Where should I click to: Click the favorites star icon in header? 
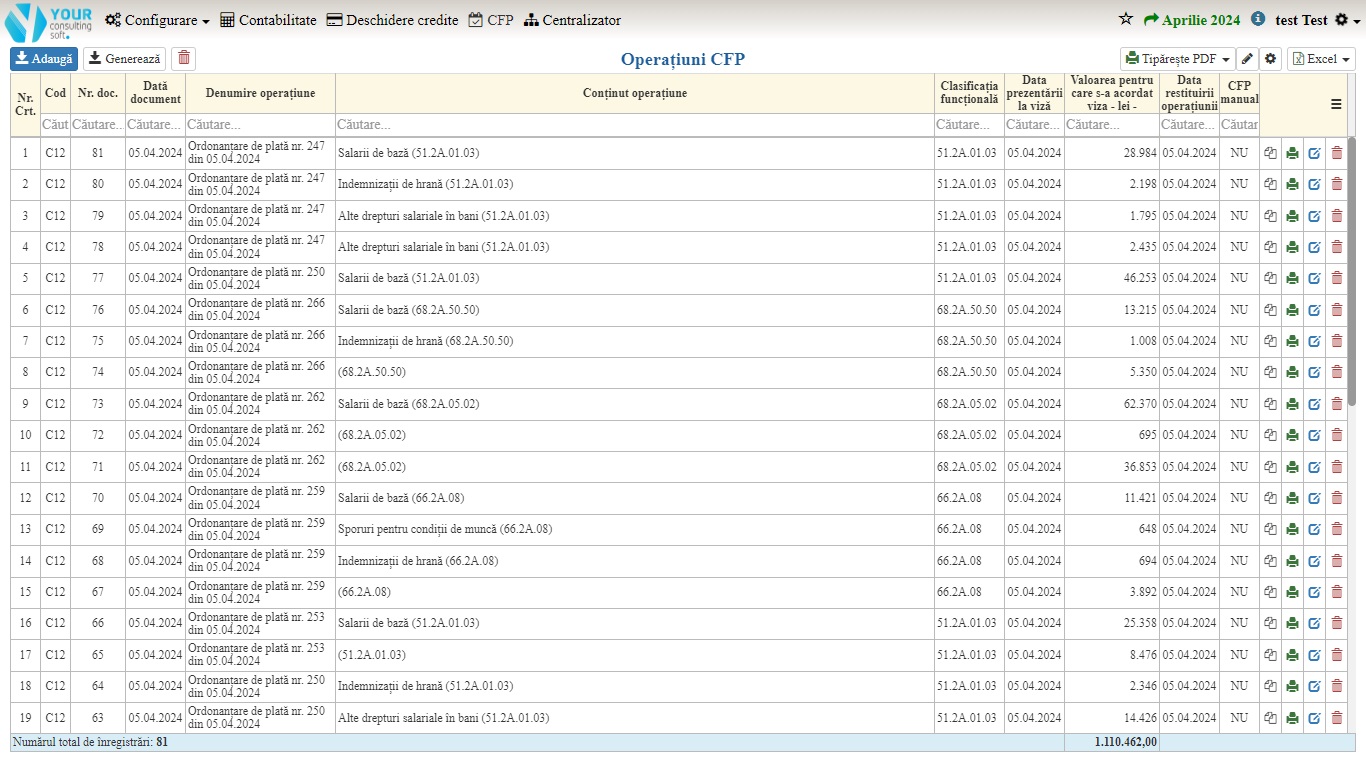tap(1126, 20)
